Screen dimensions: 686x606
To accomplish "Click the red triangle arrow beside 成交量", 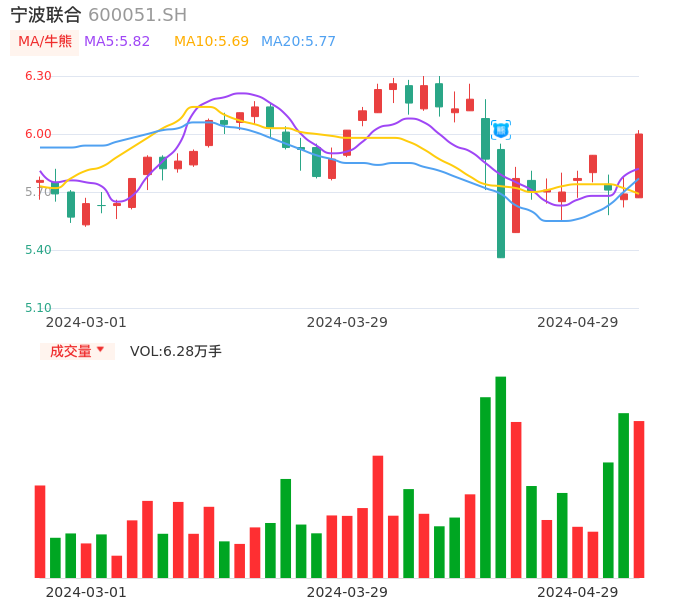I will click(x=101, y=349).
